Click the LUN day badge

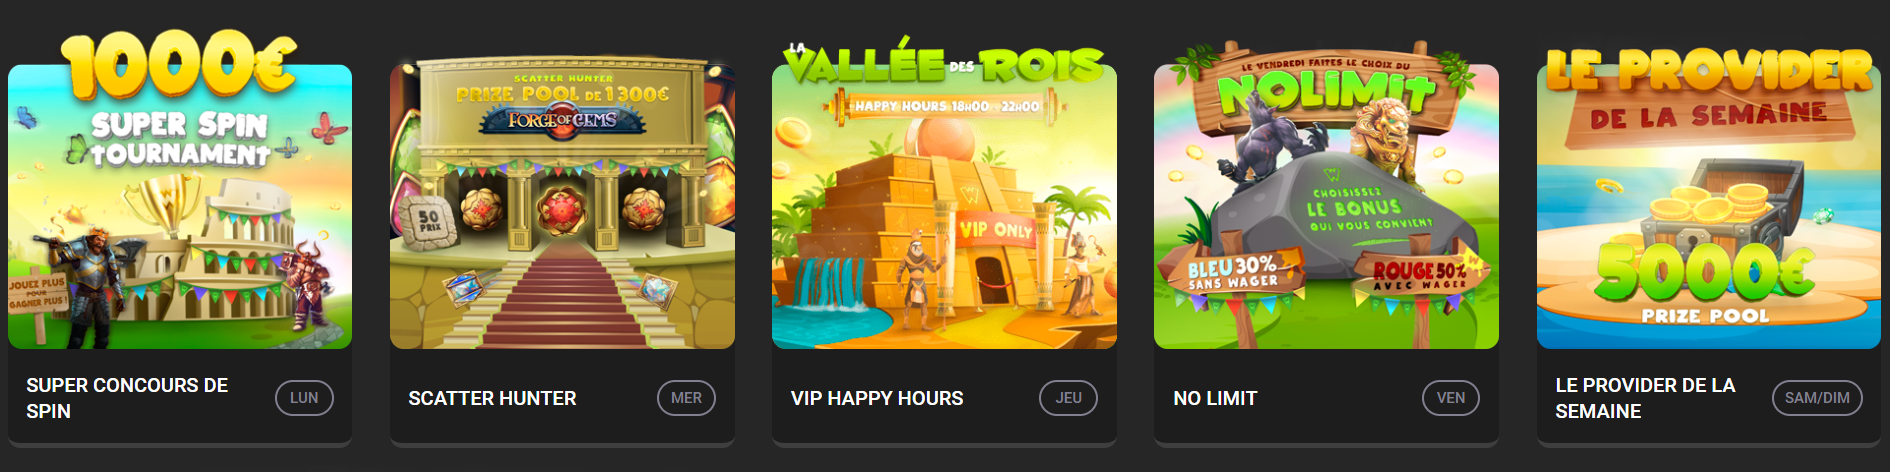coord(304,398)
